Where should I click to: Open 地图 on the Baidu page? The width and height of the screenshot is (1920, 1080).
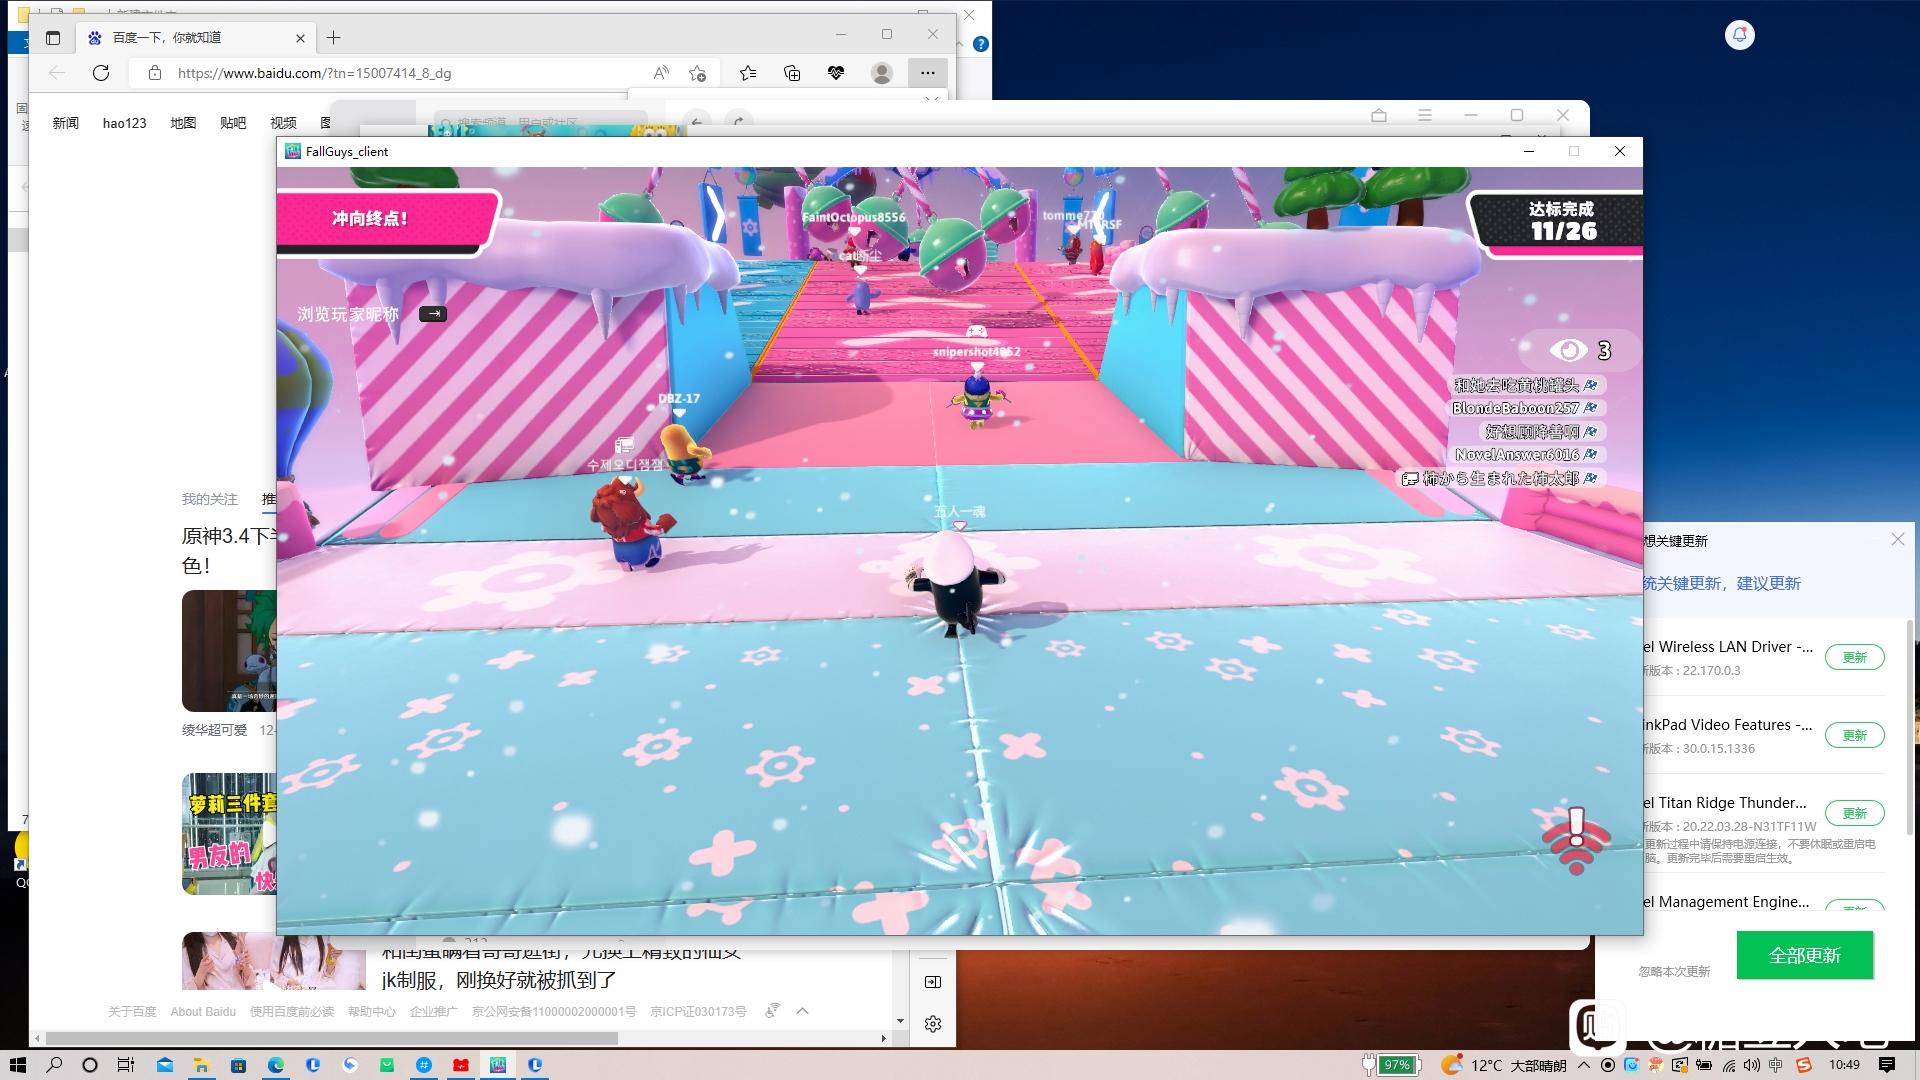click(183, 123)
